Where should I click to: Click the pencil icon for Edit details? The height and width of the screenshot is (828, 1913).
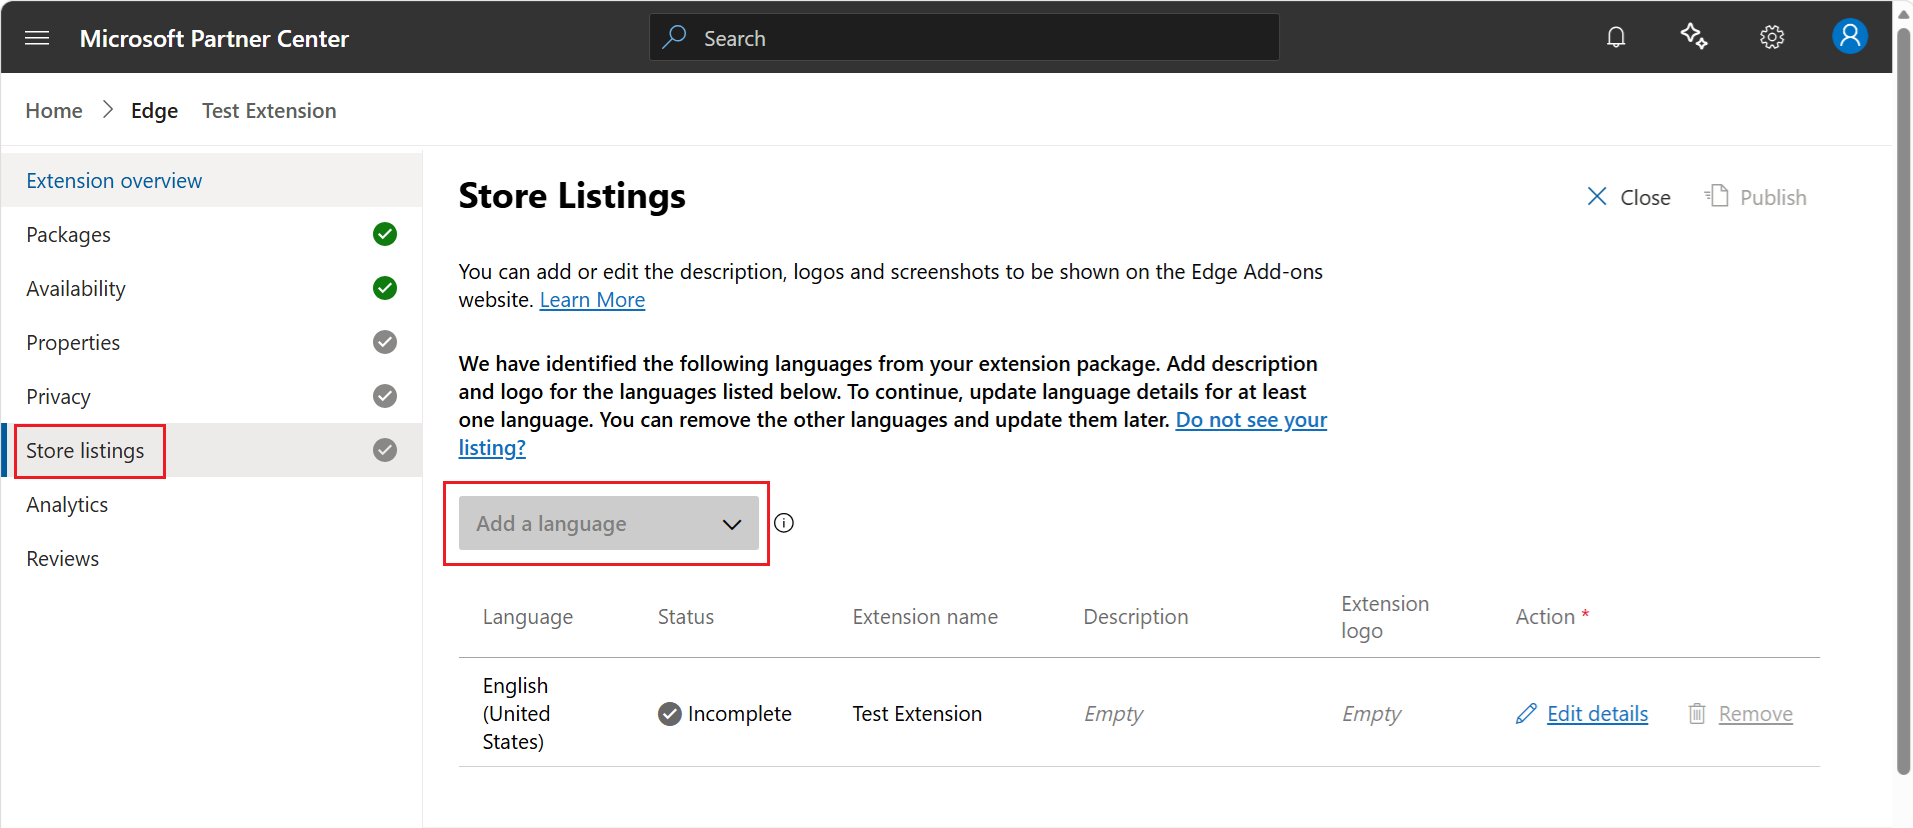tap(1526, 714)
